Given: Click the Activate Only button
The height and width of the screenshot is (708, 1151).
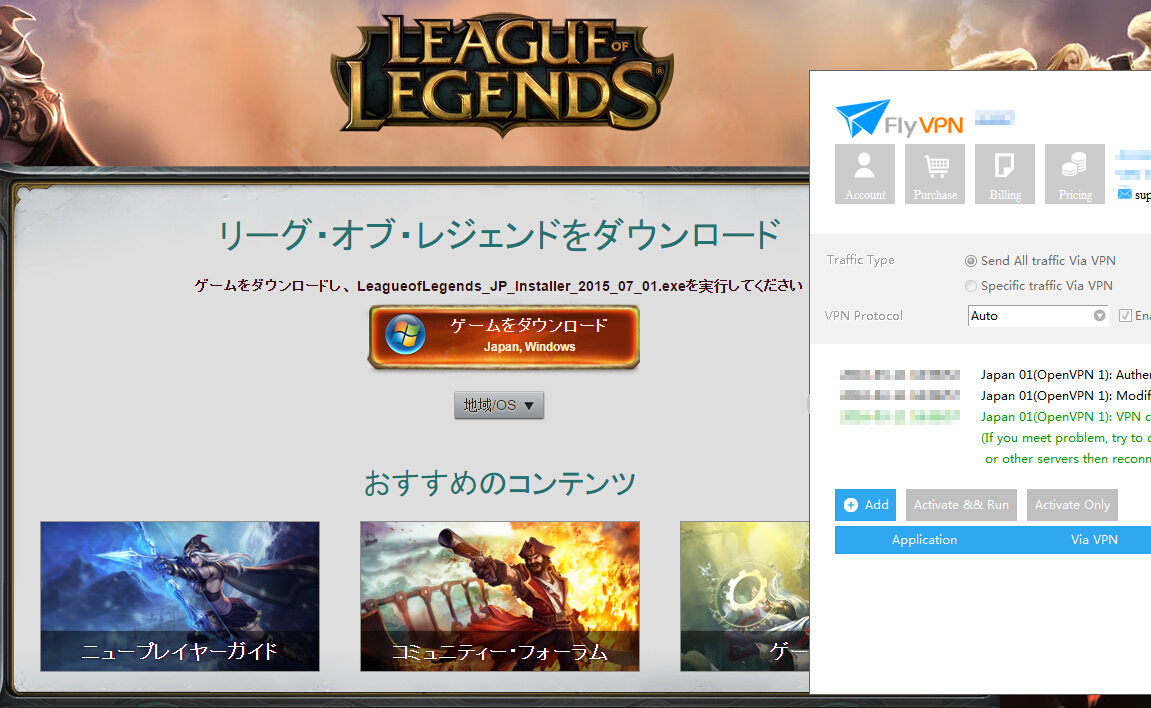Looking at the screenshot, I should pos(1072,505).
